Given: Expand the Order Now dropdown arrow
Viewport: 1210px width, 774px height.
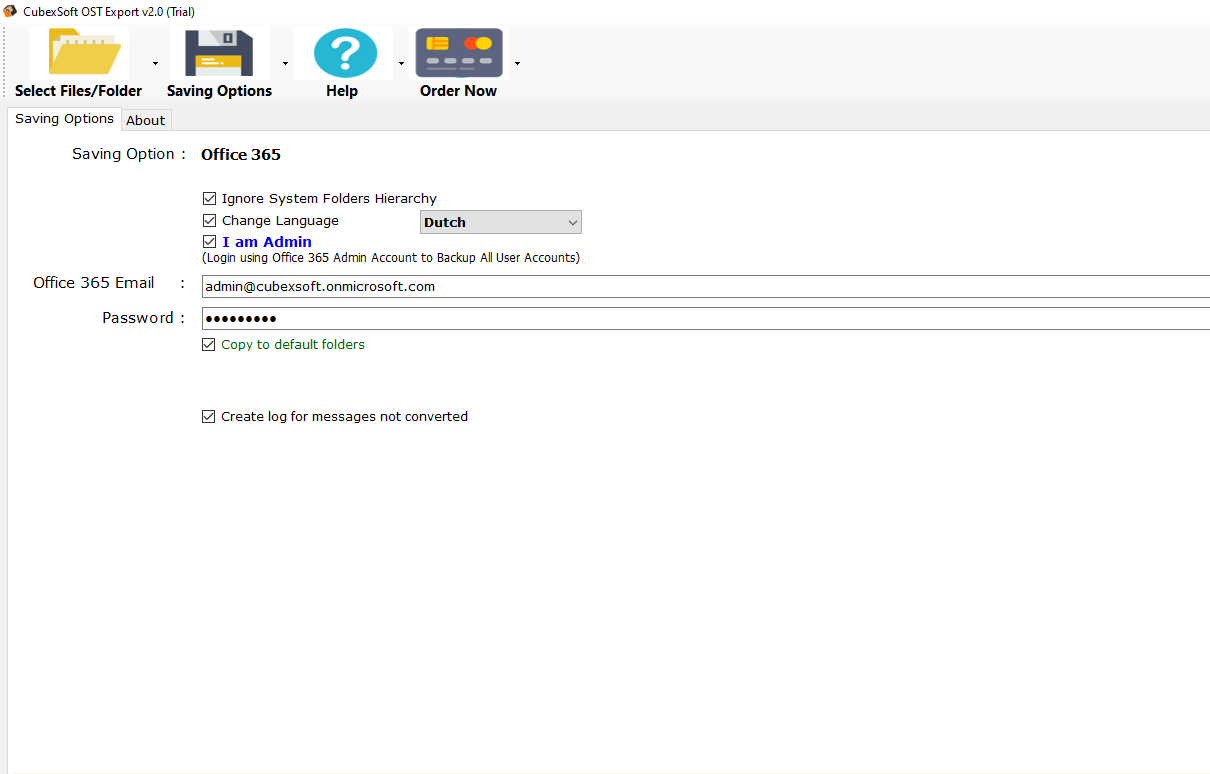Looking at the screenshot, I should 517,64.
